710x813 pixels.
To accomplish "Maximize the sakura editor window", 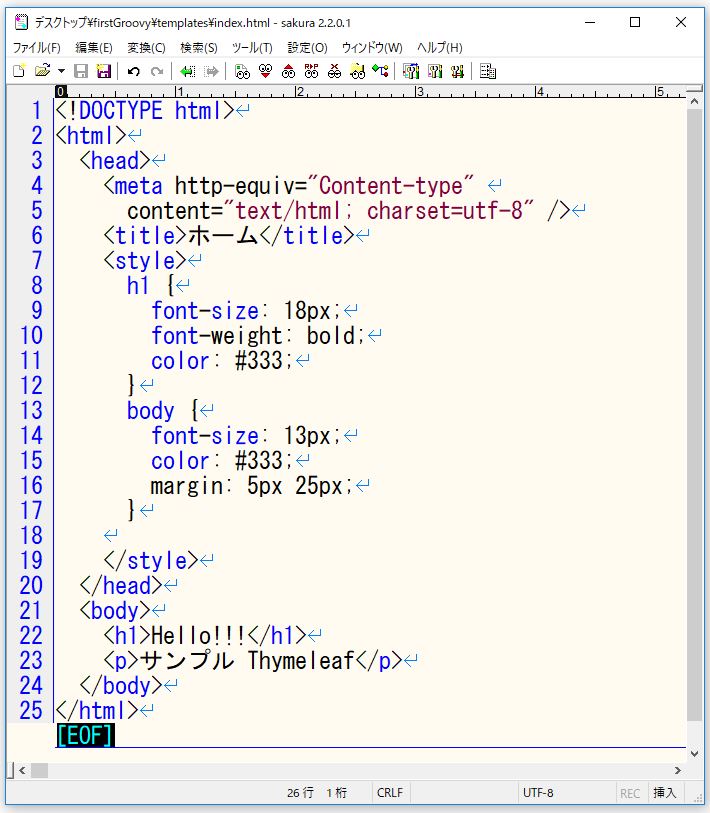I will pos(635,22).
